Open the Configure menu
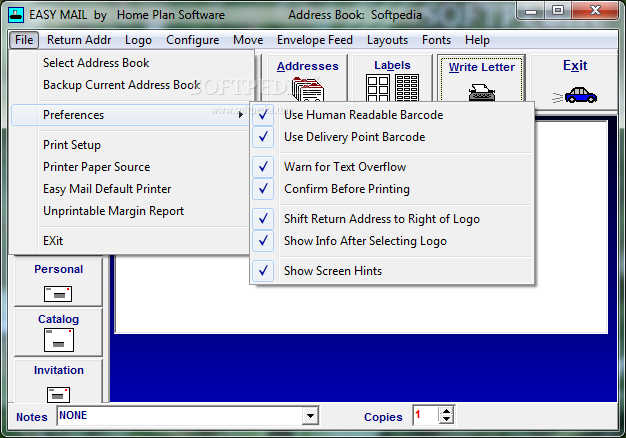Image resolution: width=626 pixels, height=438 pixels. [x=193, y=40]
